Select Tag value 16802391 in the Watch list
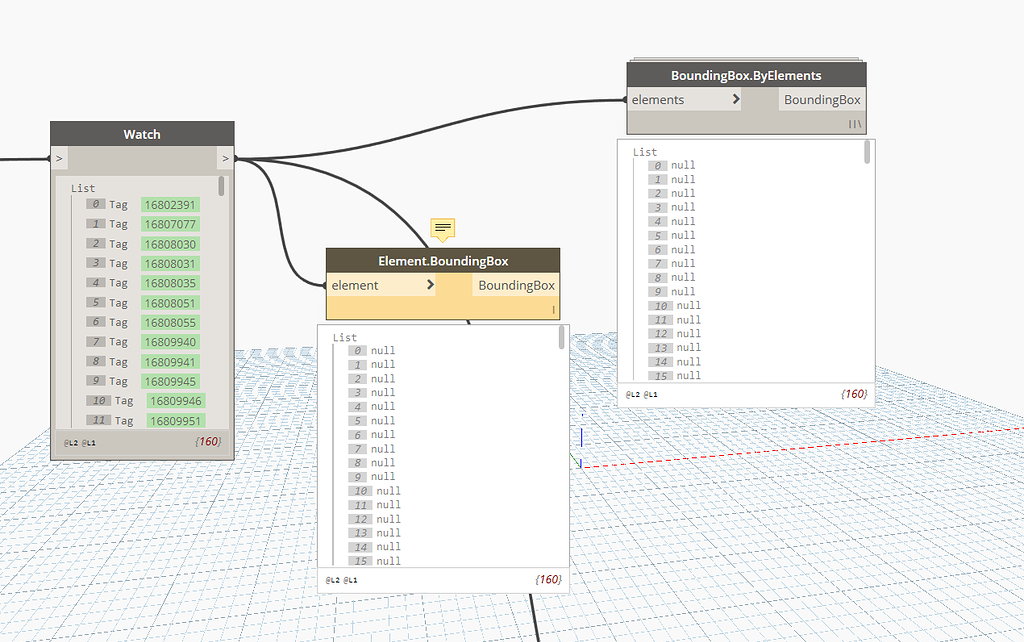 click(170, 204)
